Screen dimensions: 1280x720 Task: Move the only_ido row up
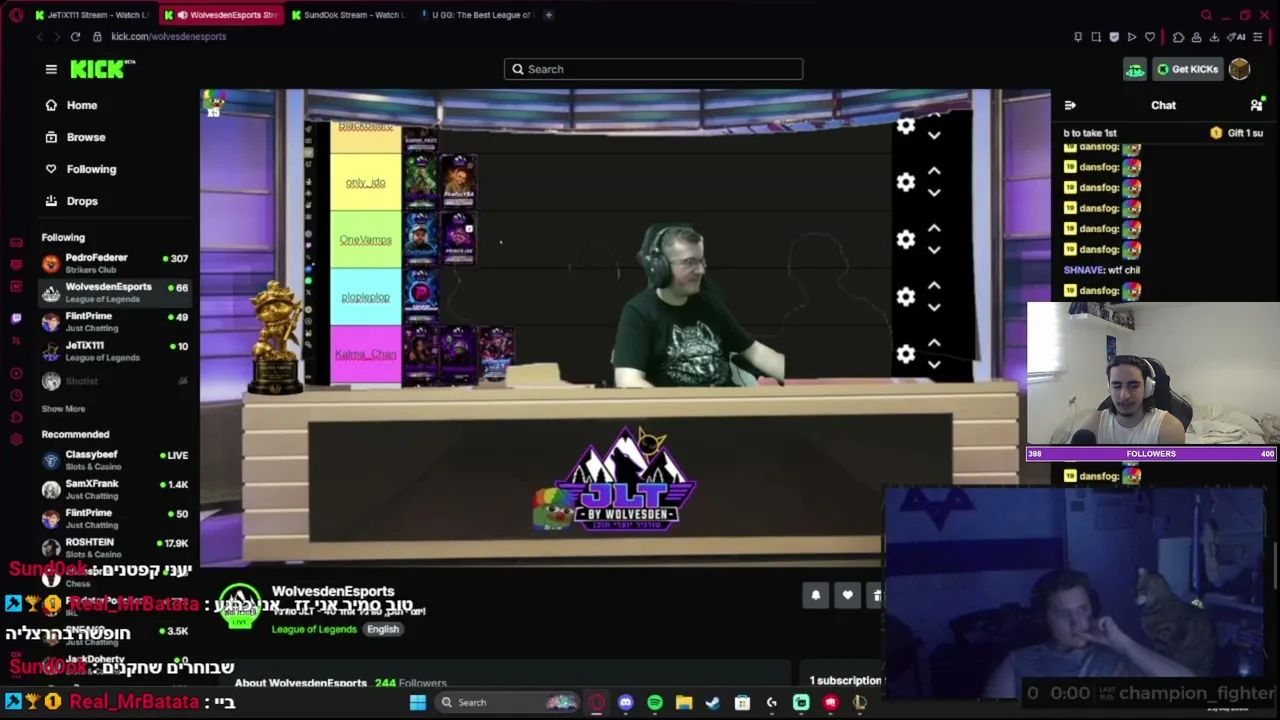click(934, 172)
